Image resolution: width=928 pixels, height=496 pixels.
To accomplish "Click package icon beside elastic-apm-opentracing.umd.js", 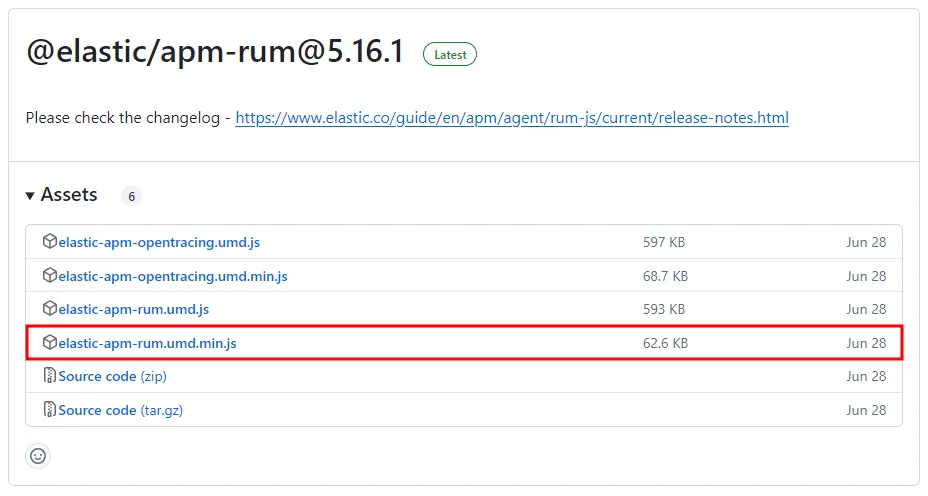I will point(50,241).
